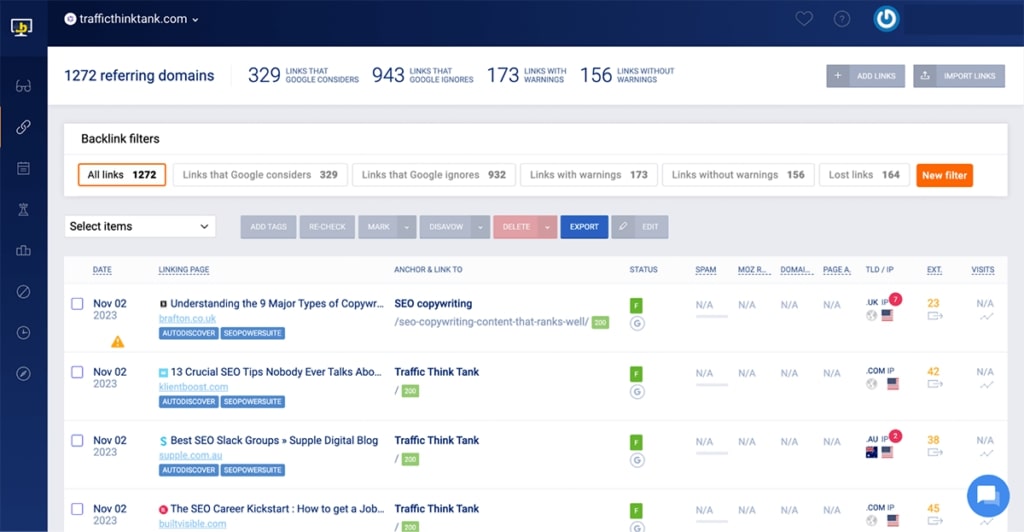Open the Select items dropdown

[140, 227]
